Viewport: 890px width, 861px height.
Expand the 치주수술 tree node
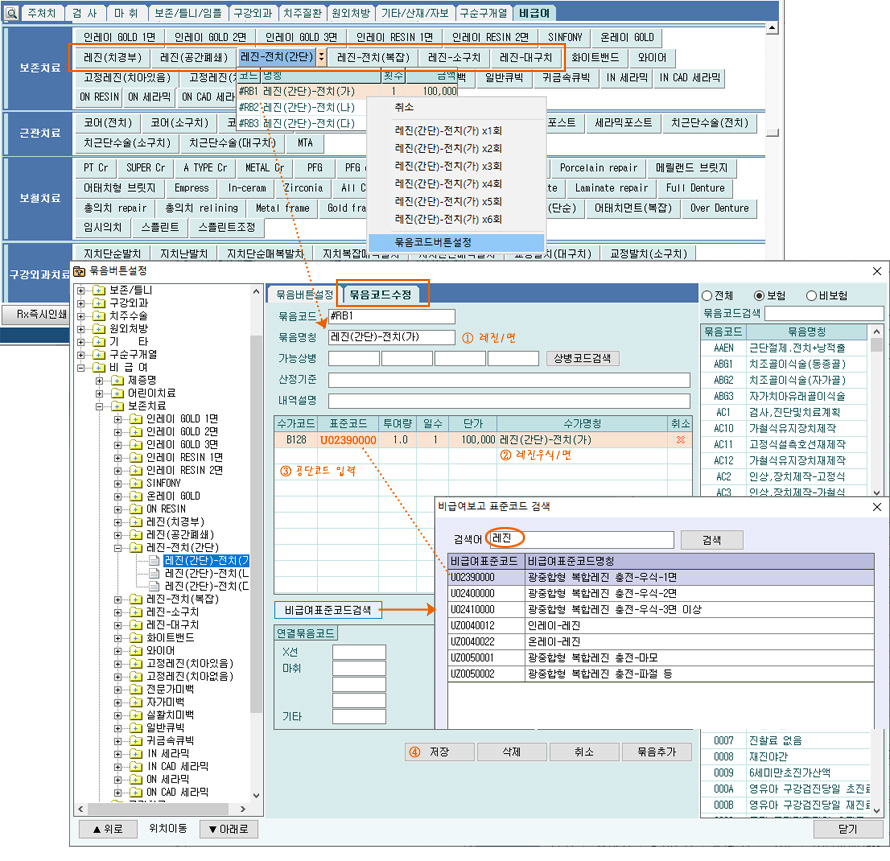tap(82, 316)
